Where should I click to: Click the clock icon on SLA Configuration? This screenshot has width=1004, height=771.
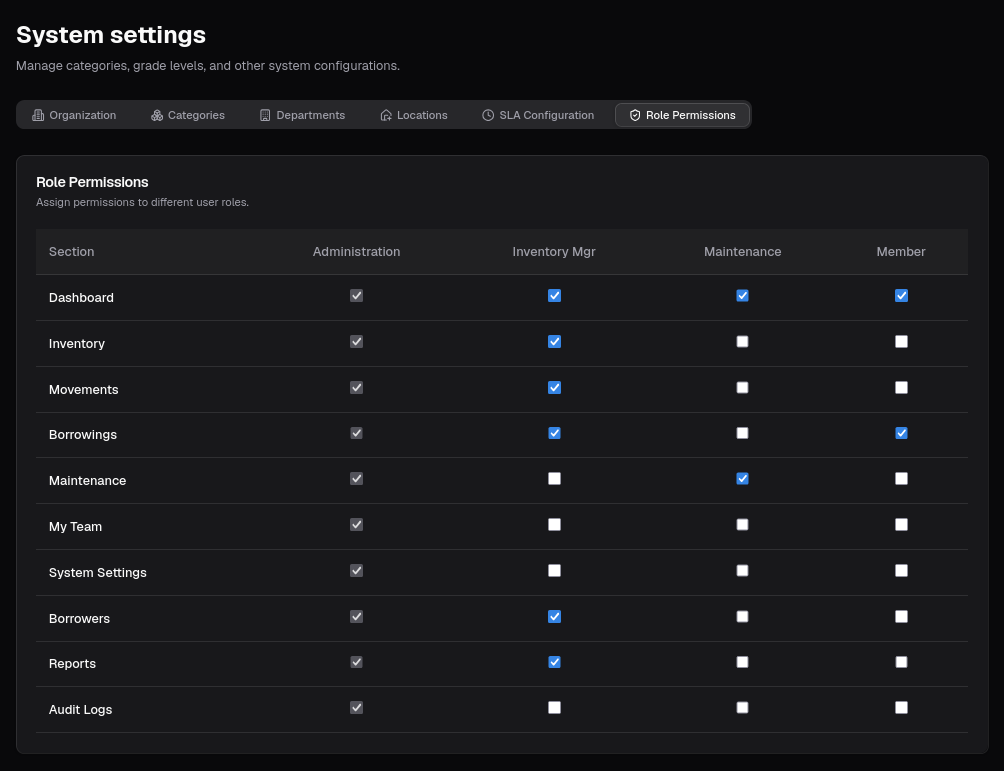coord(487,115)
